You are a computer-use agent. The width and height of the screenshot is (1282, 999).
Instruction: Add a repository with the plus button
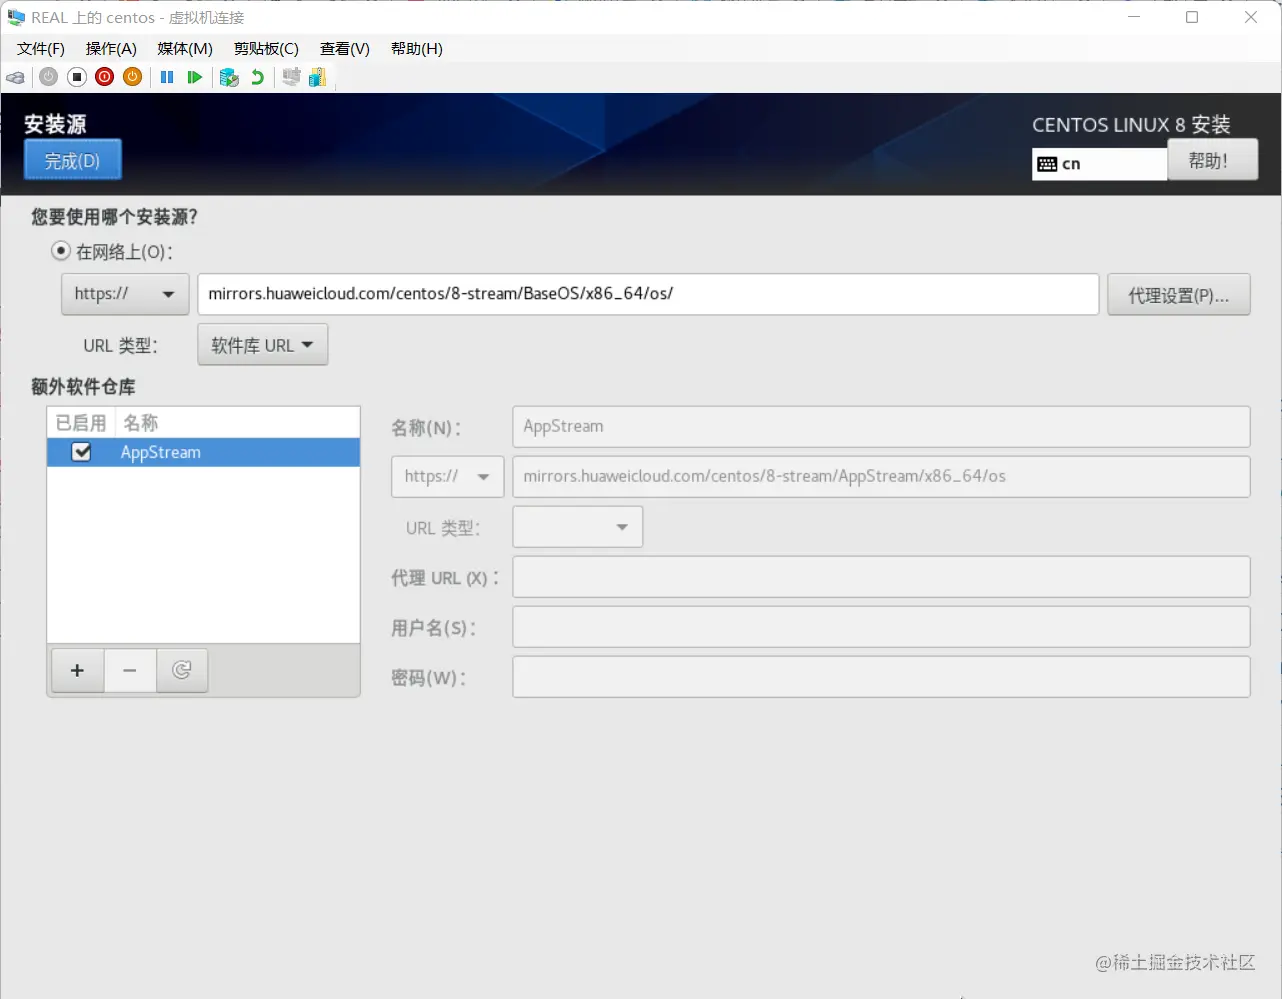[x=77, y=670]
